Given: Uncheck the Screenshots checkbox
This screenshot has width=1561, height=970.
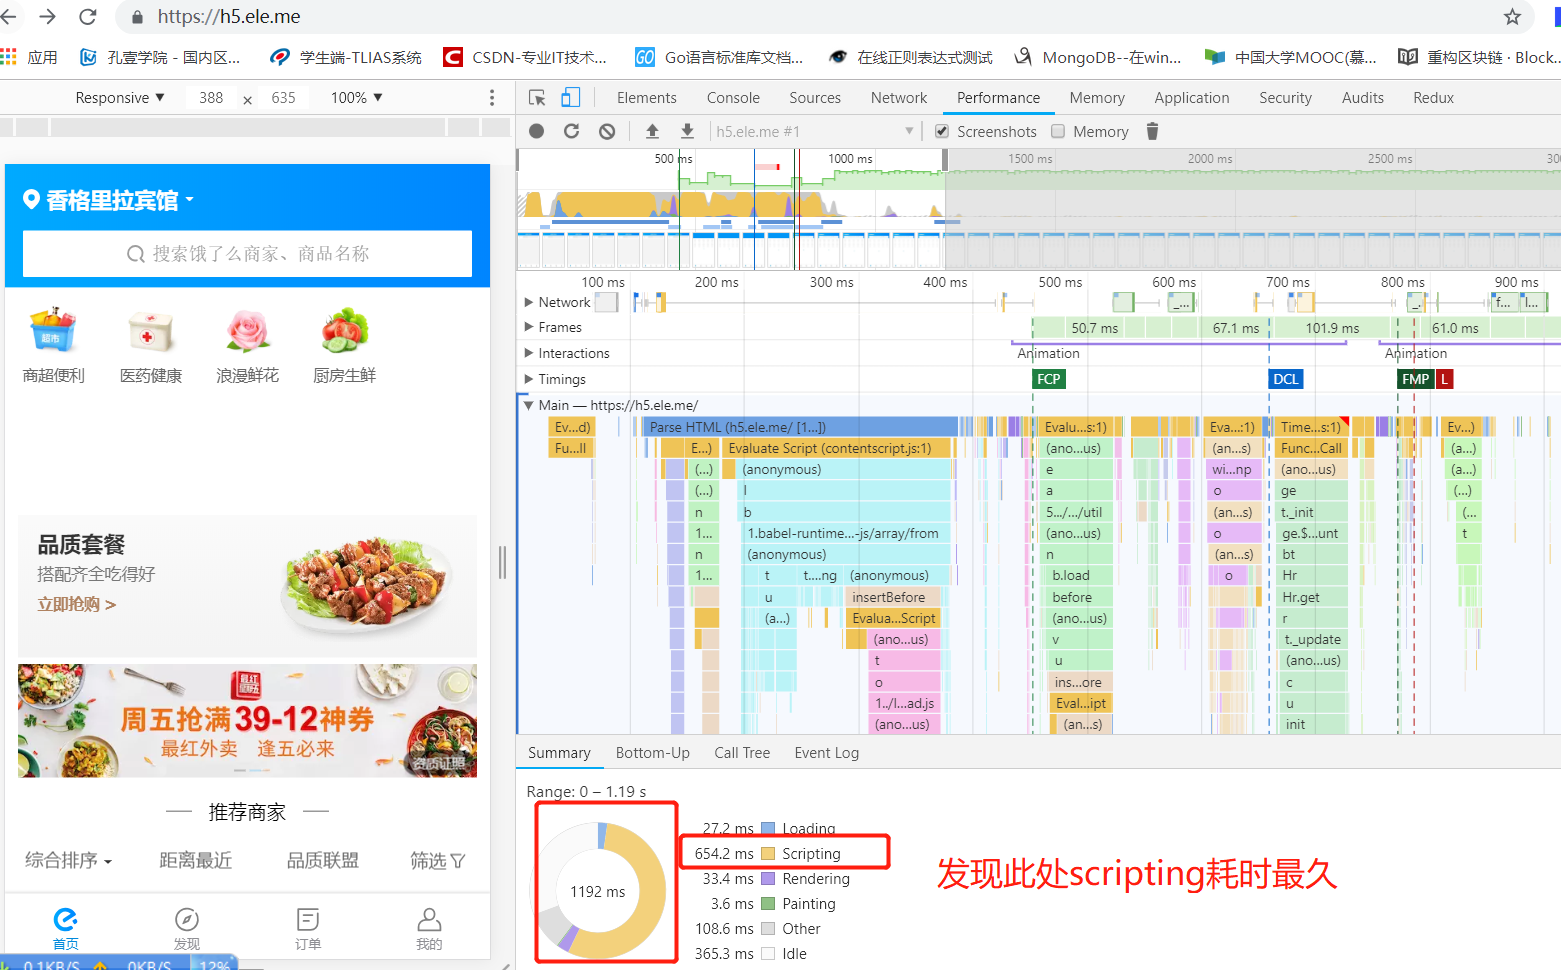Looking at the screenshot, I should 941,131.
